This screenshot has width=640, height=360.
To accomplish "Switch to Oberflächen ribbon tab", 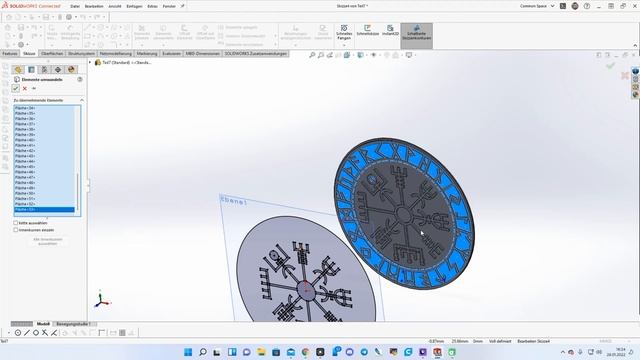I will pos(52,53).
